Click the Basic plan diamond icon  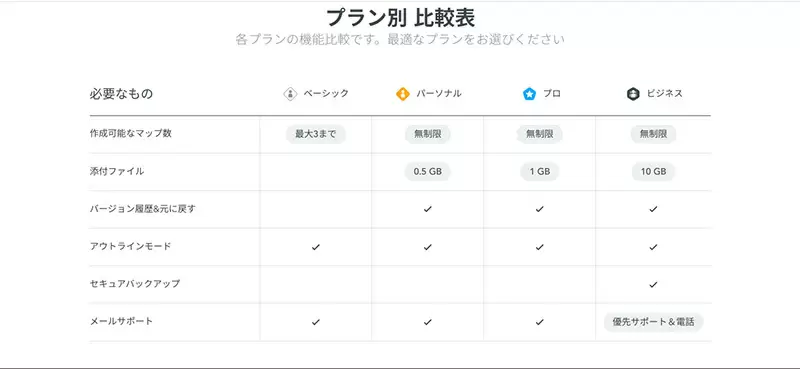290,94
